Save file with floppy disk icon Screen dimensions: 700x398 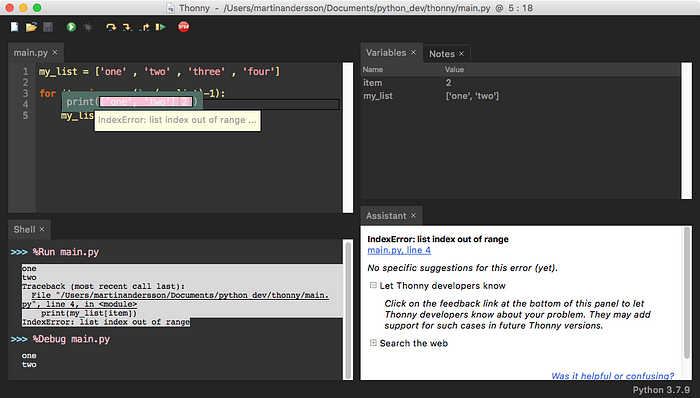(48, 27)
